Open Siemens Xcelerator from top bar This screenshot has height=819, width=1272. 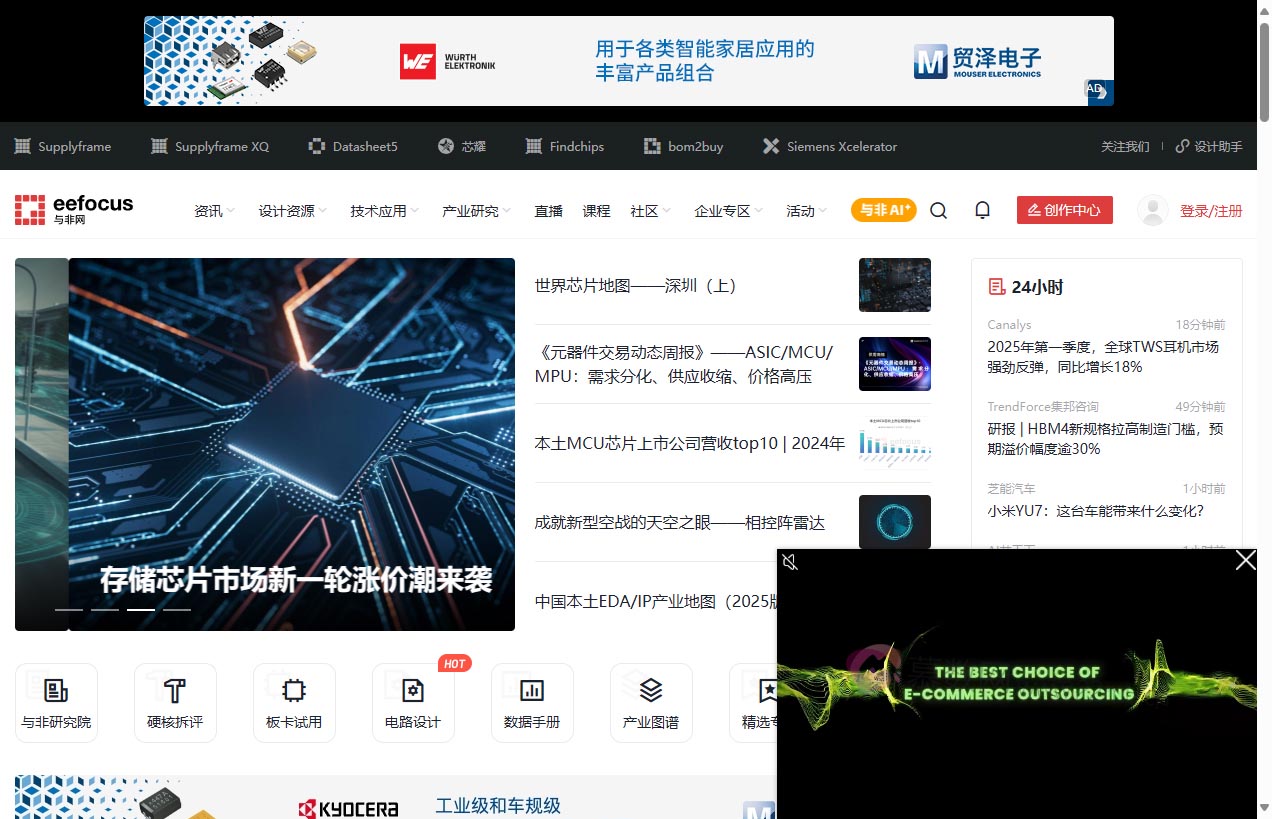pyautogui.click(x=829, y=146)
